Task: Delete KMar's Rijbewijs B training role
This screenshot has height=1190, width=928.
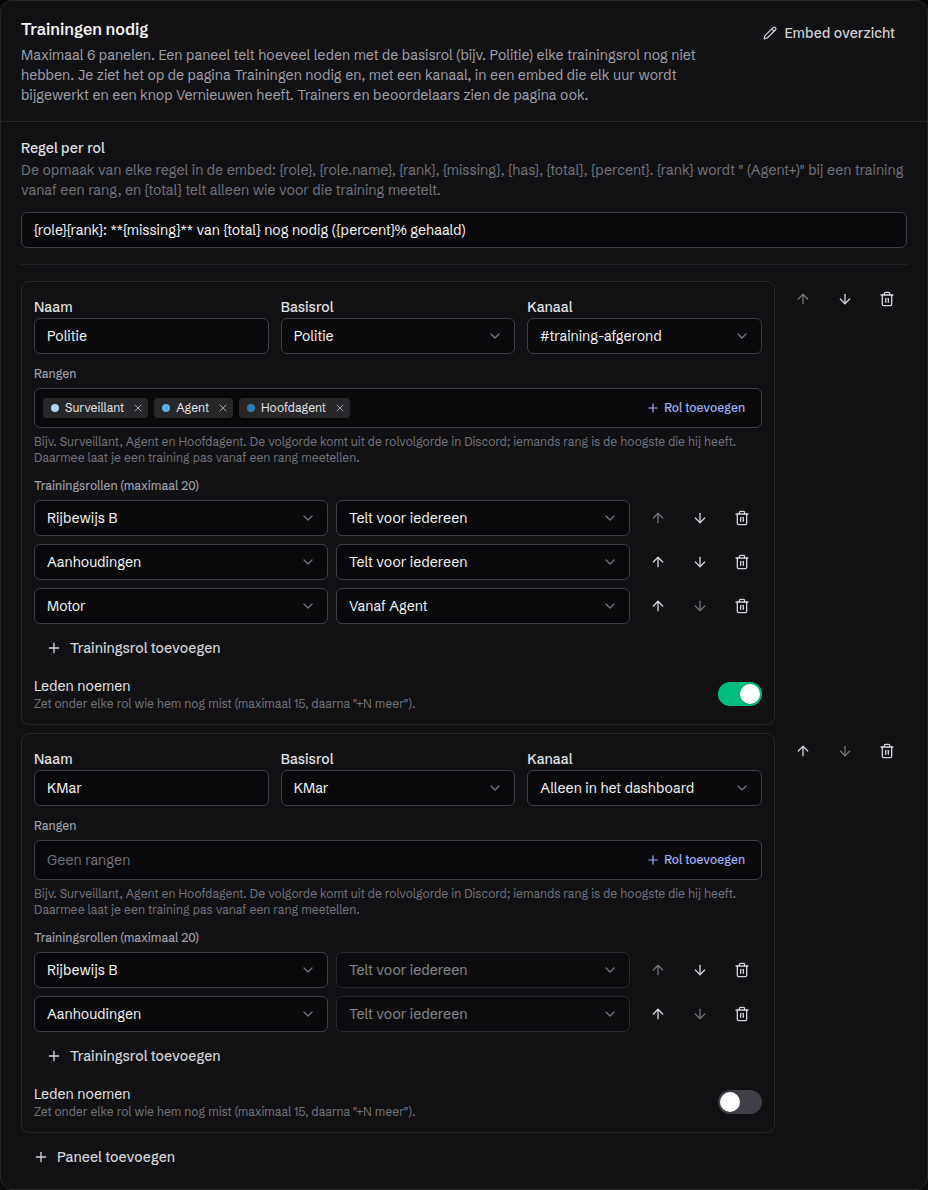Action: coord(742,970)
